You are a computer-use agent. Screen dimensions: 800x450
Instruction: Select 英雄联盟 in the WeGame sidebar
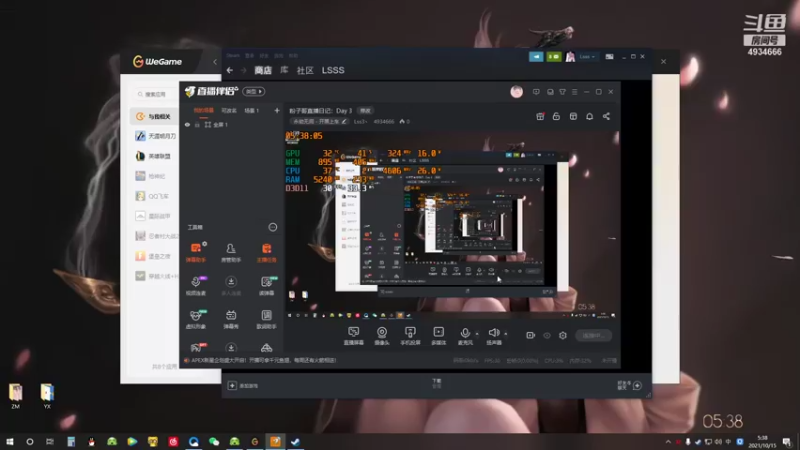(x=153, y=156)
